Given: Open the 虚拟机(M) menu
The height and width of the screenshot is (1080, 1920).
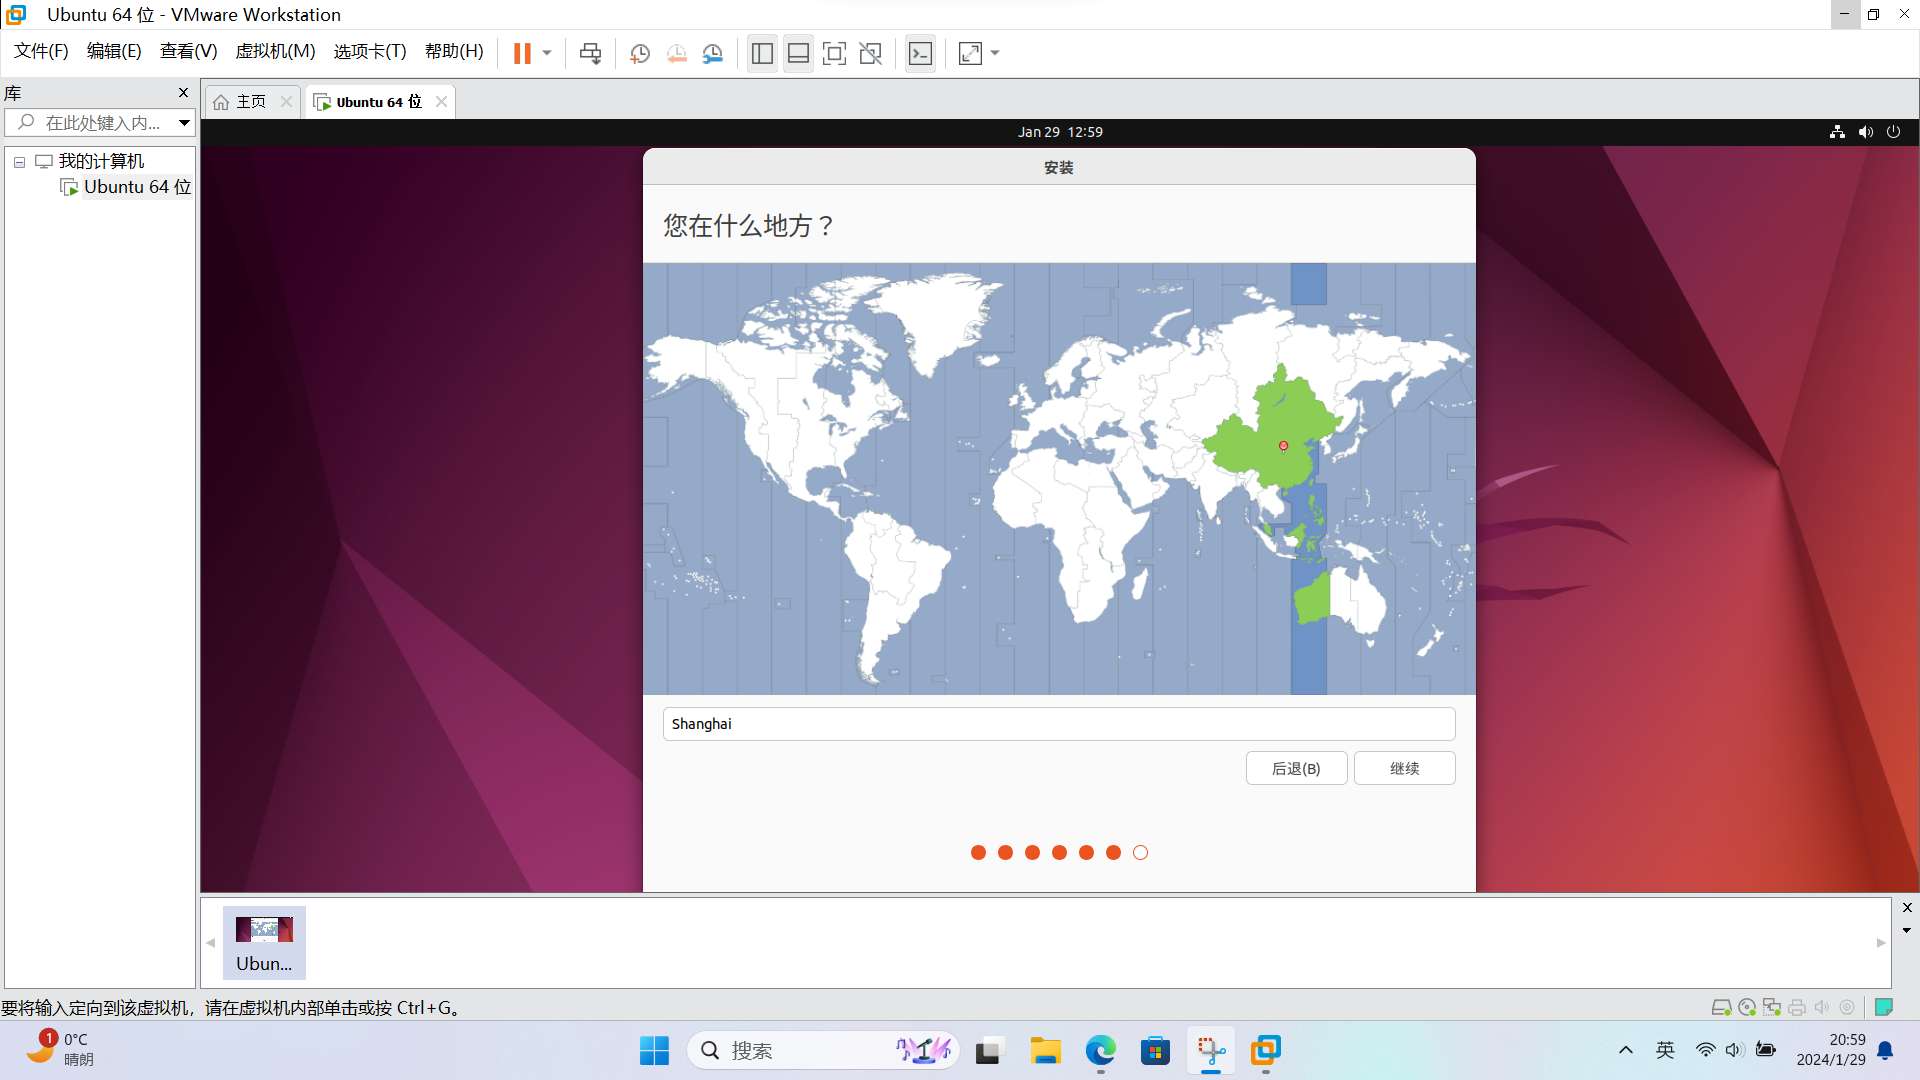Looking at the screenshot, I should (x=275, y=51).
